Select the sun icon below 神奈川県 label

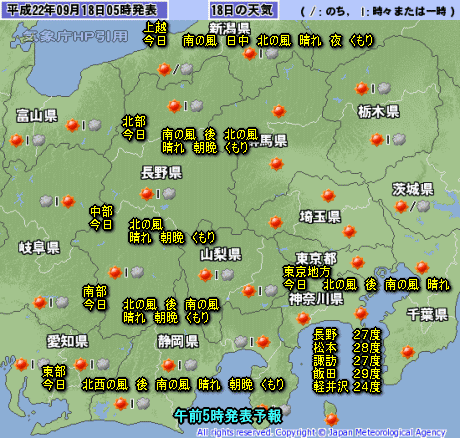pyautogui.click(x=303, y=318)
